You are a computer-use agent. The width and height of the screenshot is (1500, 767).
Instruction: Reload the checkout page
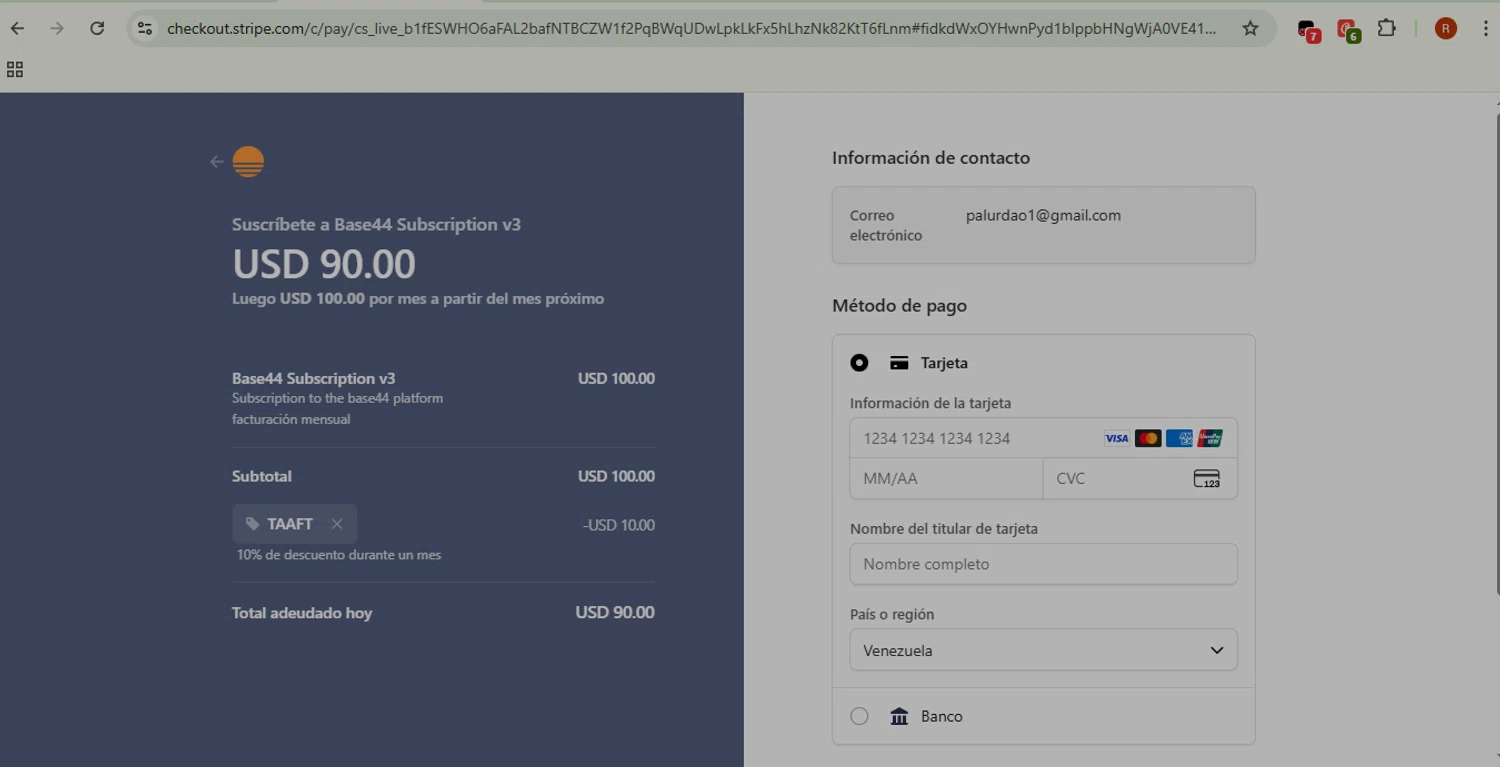pyautogui.click(x=97, y=28)
